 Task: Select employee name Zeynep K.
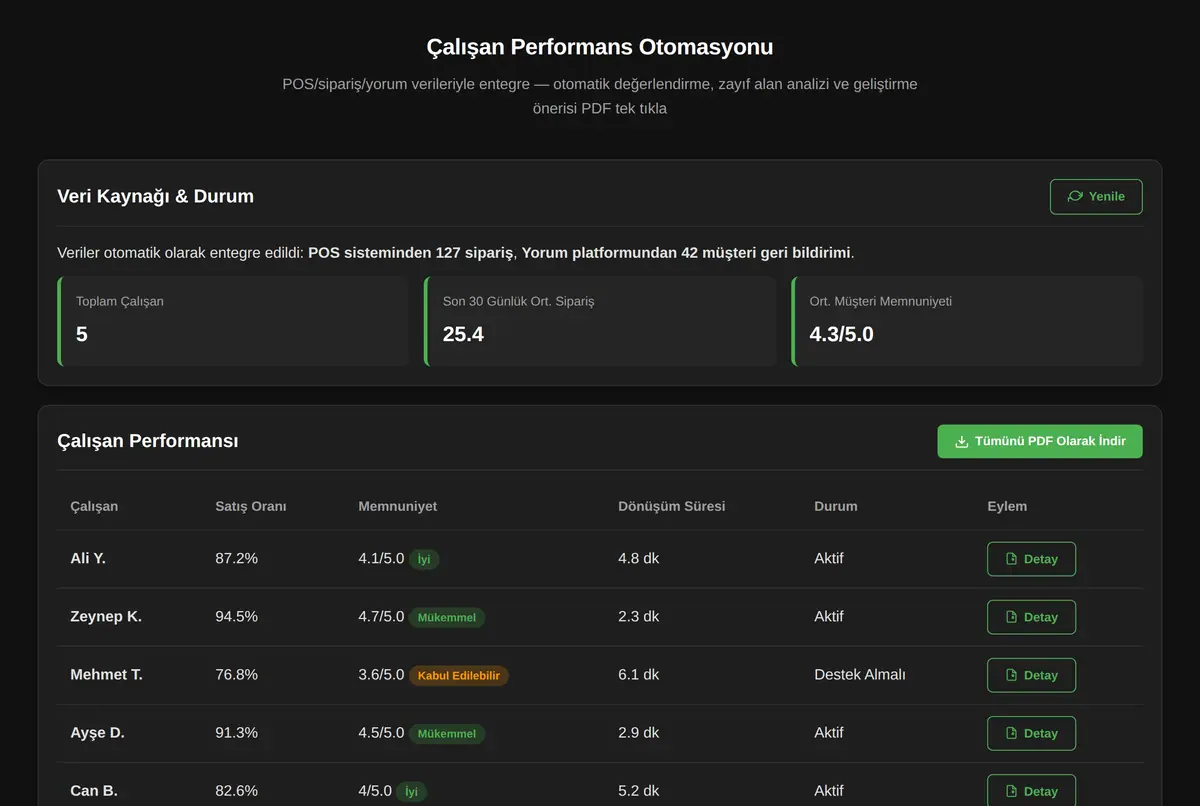click(x=106, y=616)
